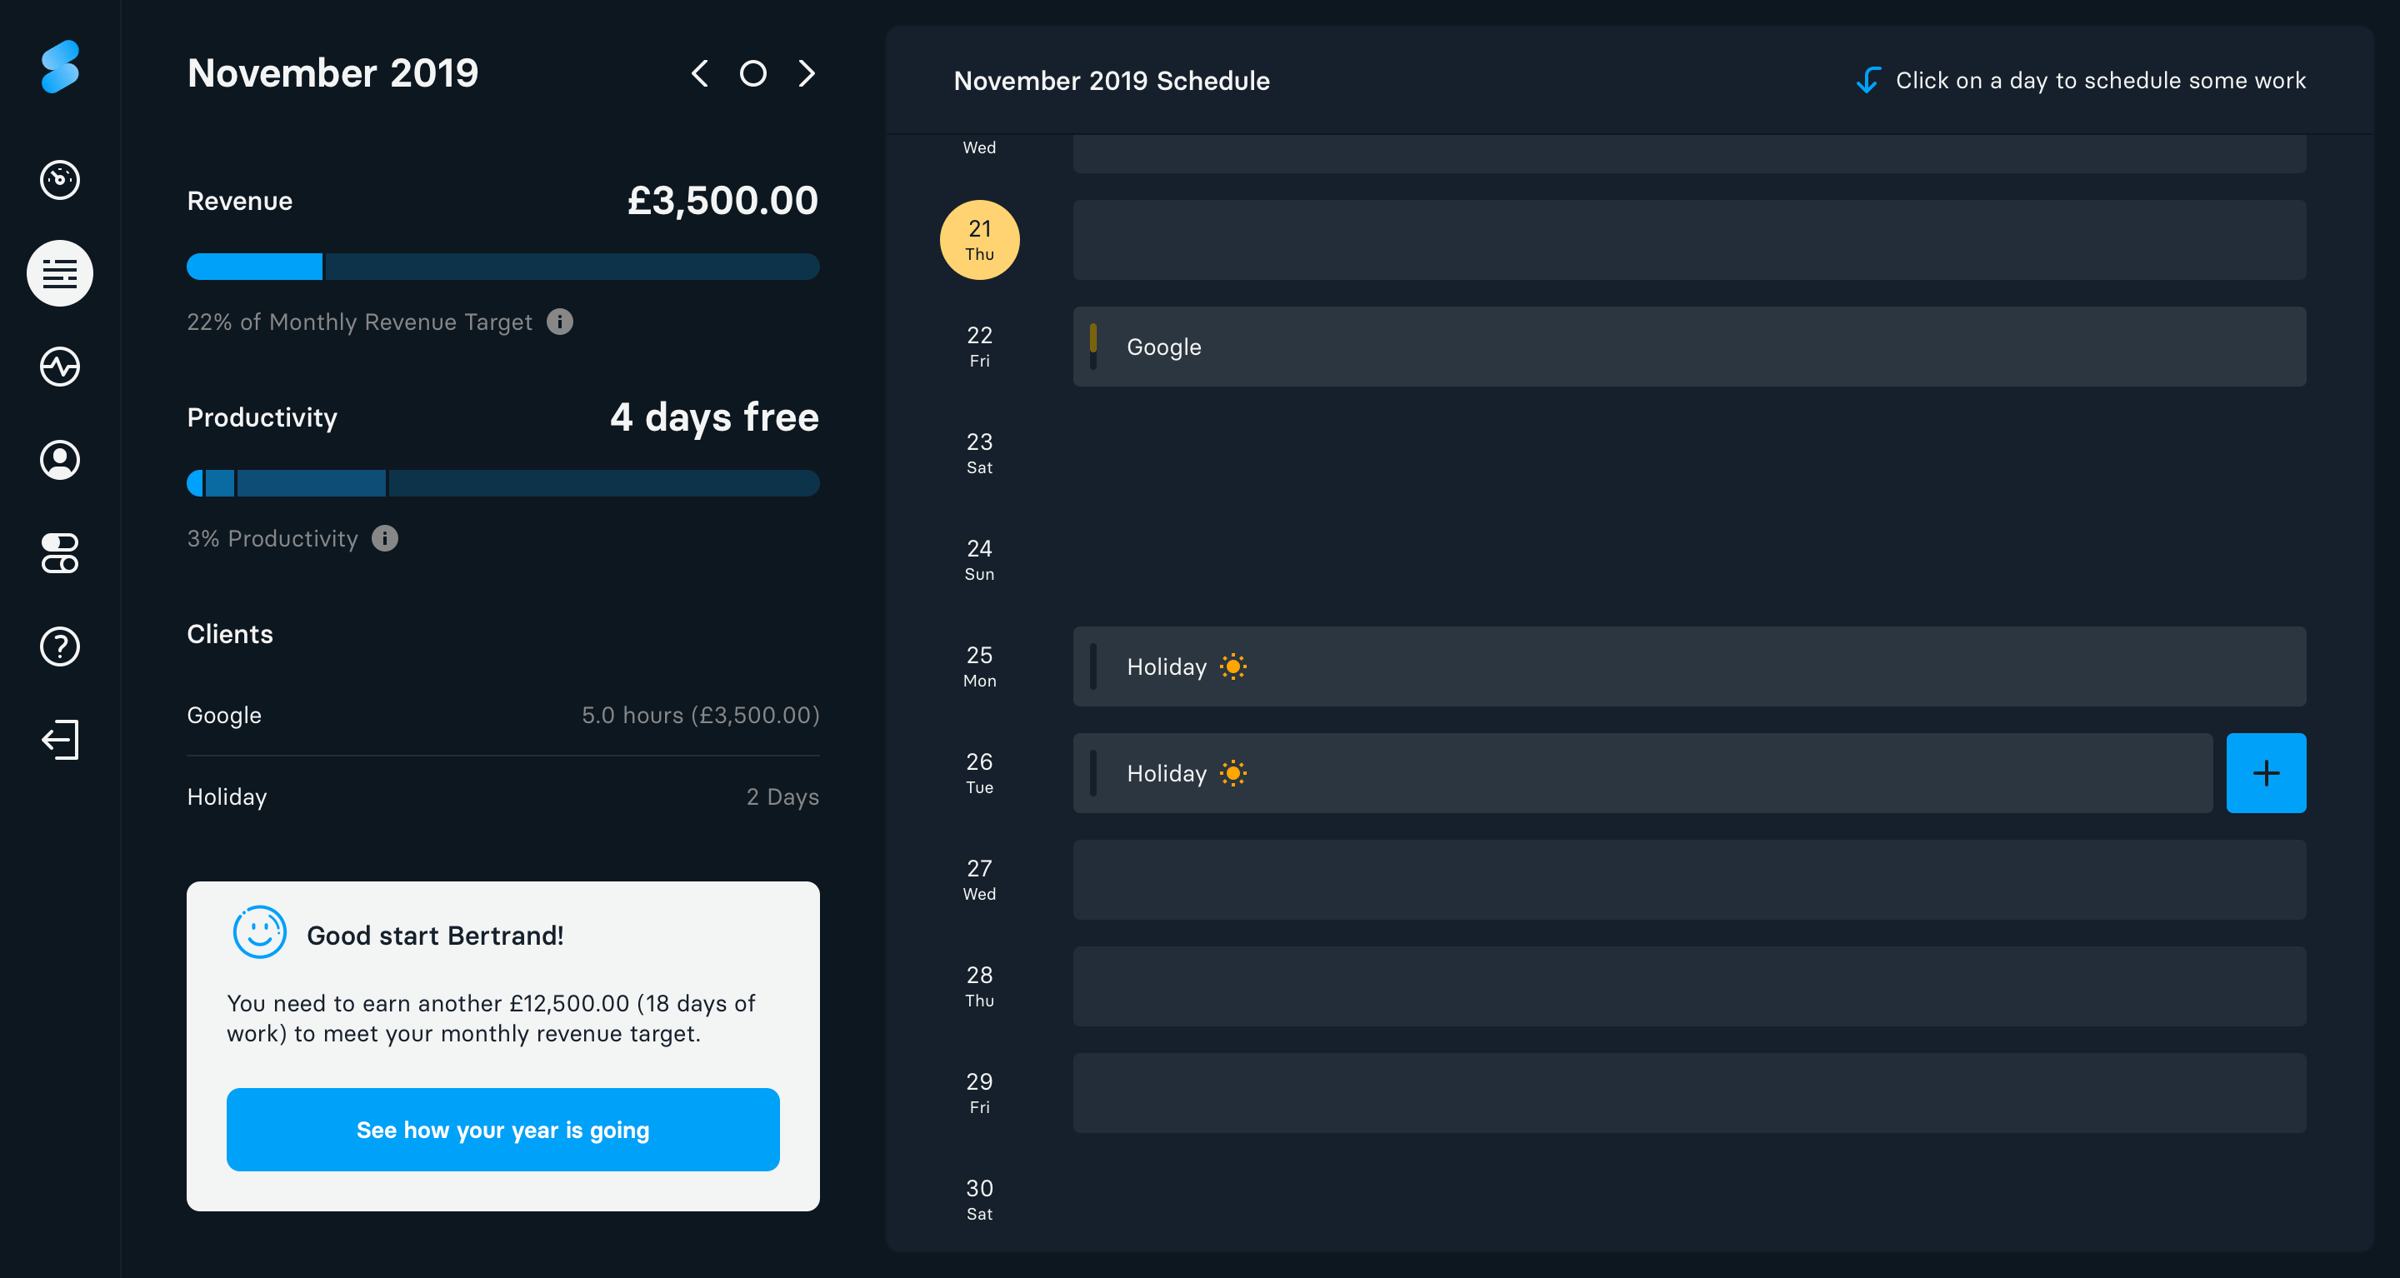Select the Holiday entry on 25 Mon
This screenshot has height=1278, width=2400.
(x=1690, y=667)
